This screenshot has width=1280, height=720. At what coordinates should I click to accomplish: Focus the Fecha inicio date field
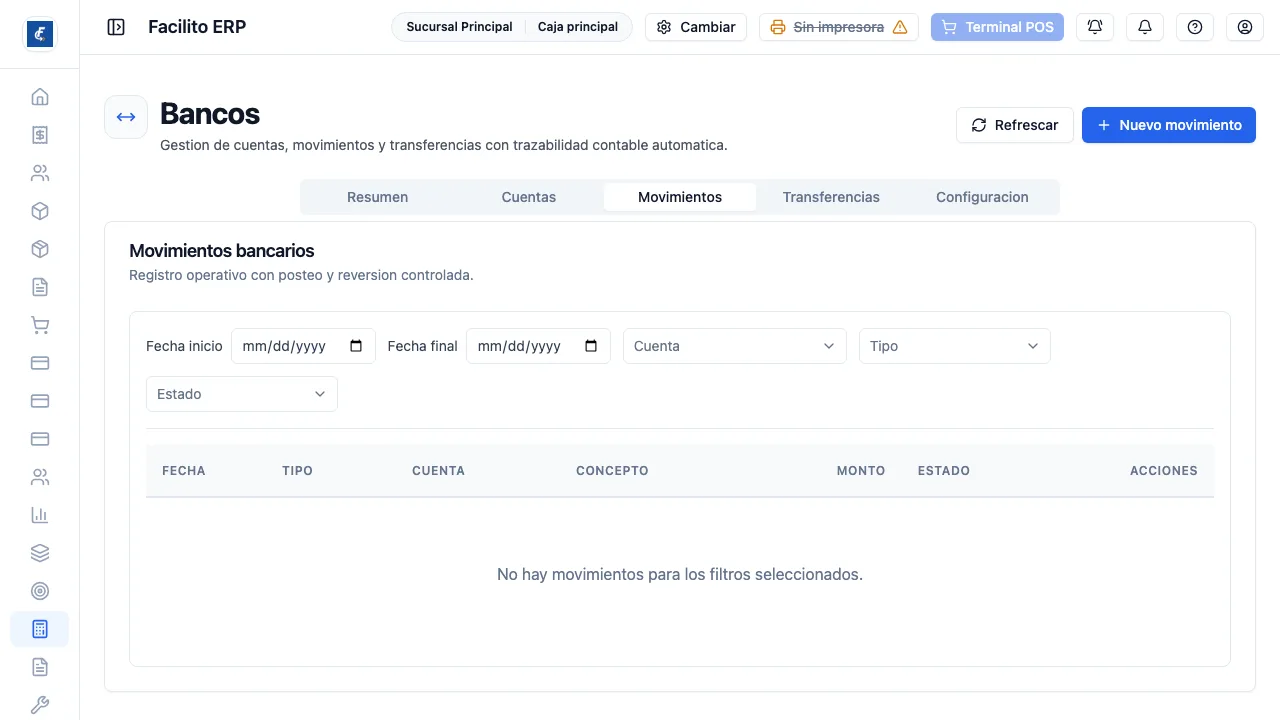point(303,346)
